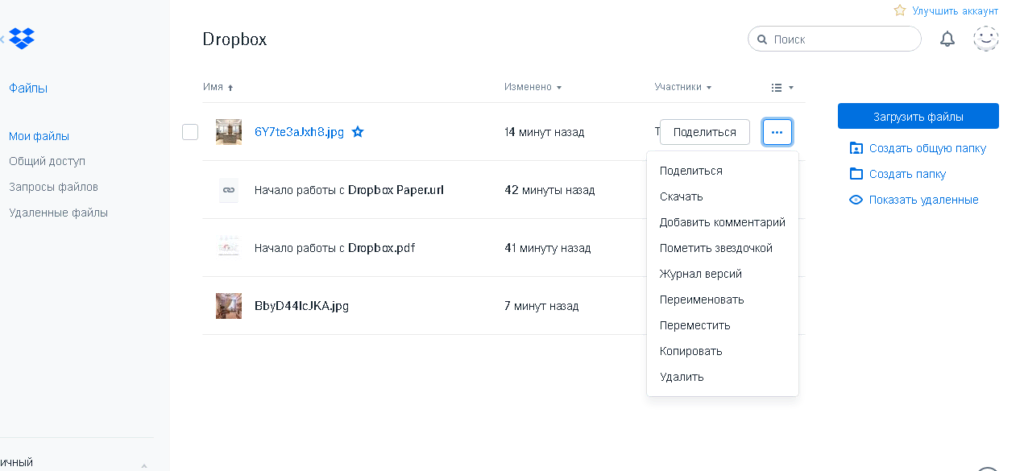
Task: Click the Создать общую папку link
Action: 927,148
